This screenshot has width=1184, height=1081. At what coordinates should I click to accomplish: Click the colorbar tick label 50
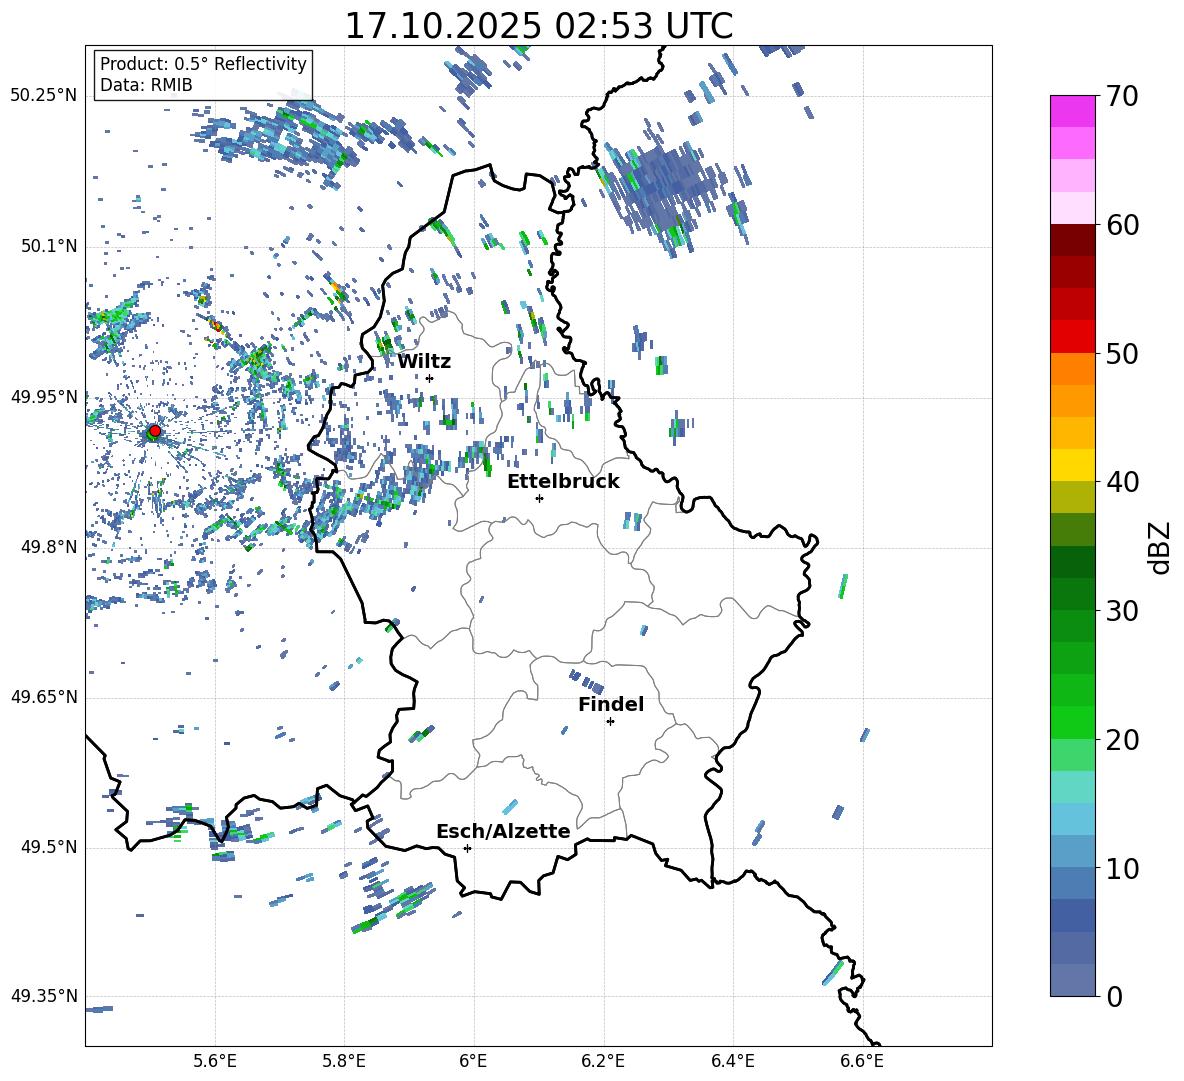[x=1122, y=354]
